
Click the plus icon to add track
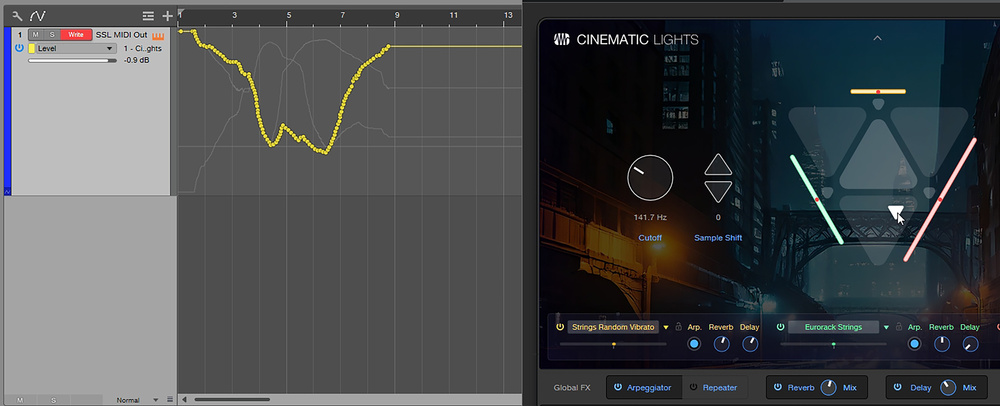pyautogui.click(x=167, y=16)
